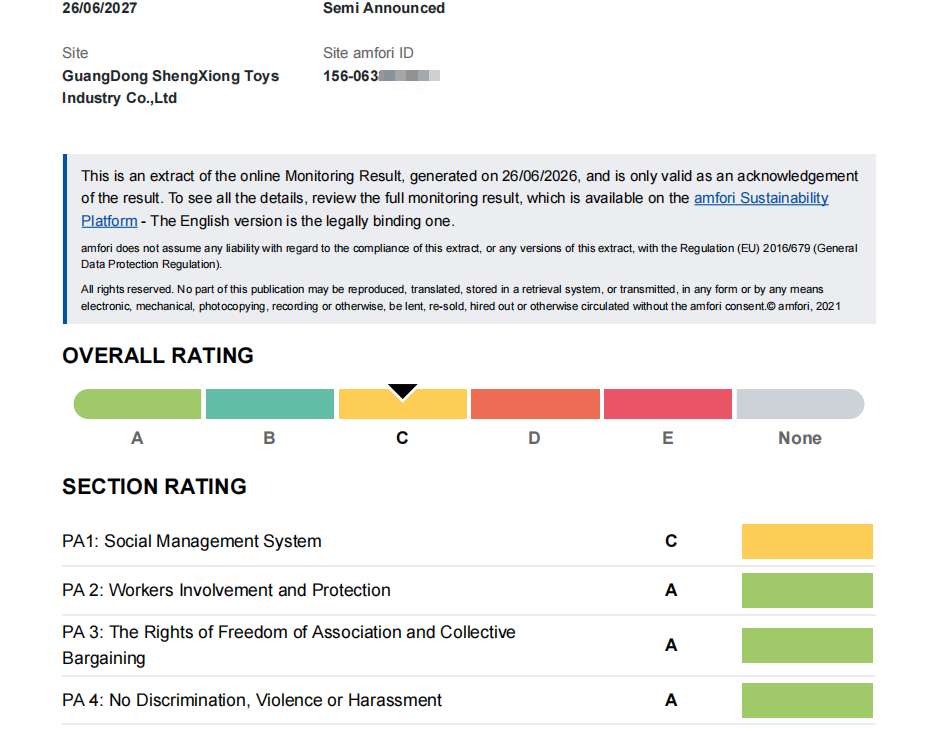
Task: Click the Site amfori ID value
Action: click(x=381, y=76)
